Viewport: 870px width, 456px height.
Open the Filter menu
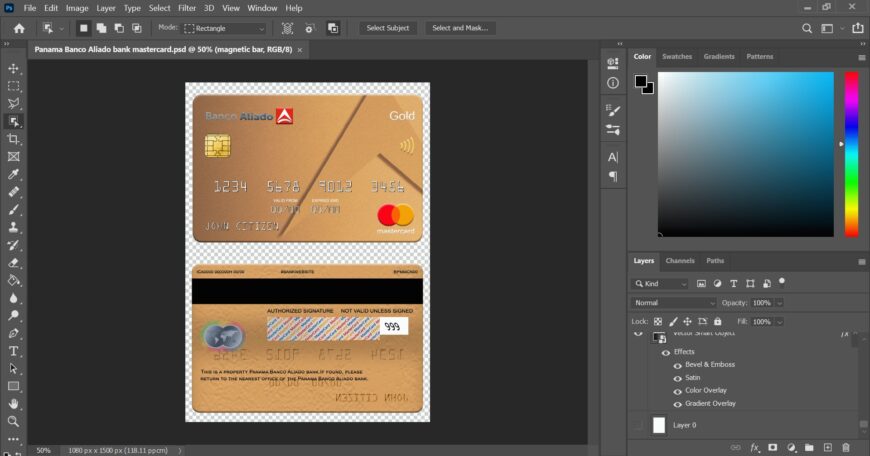[187, 8]
